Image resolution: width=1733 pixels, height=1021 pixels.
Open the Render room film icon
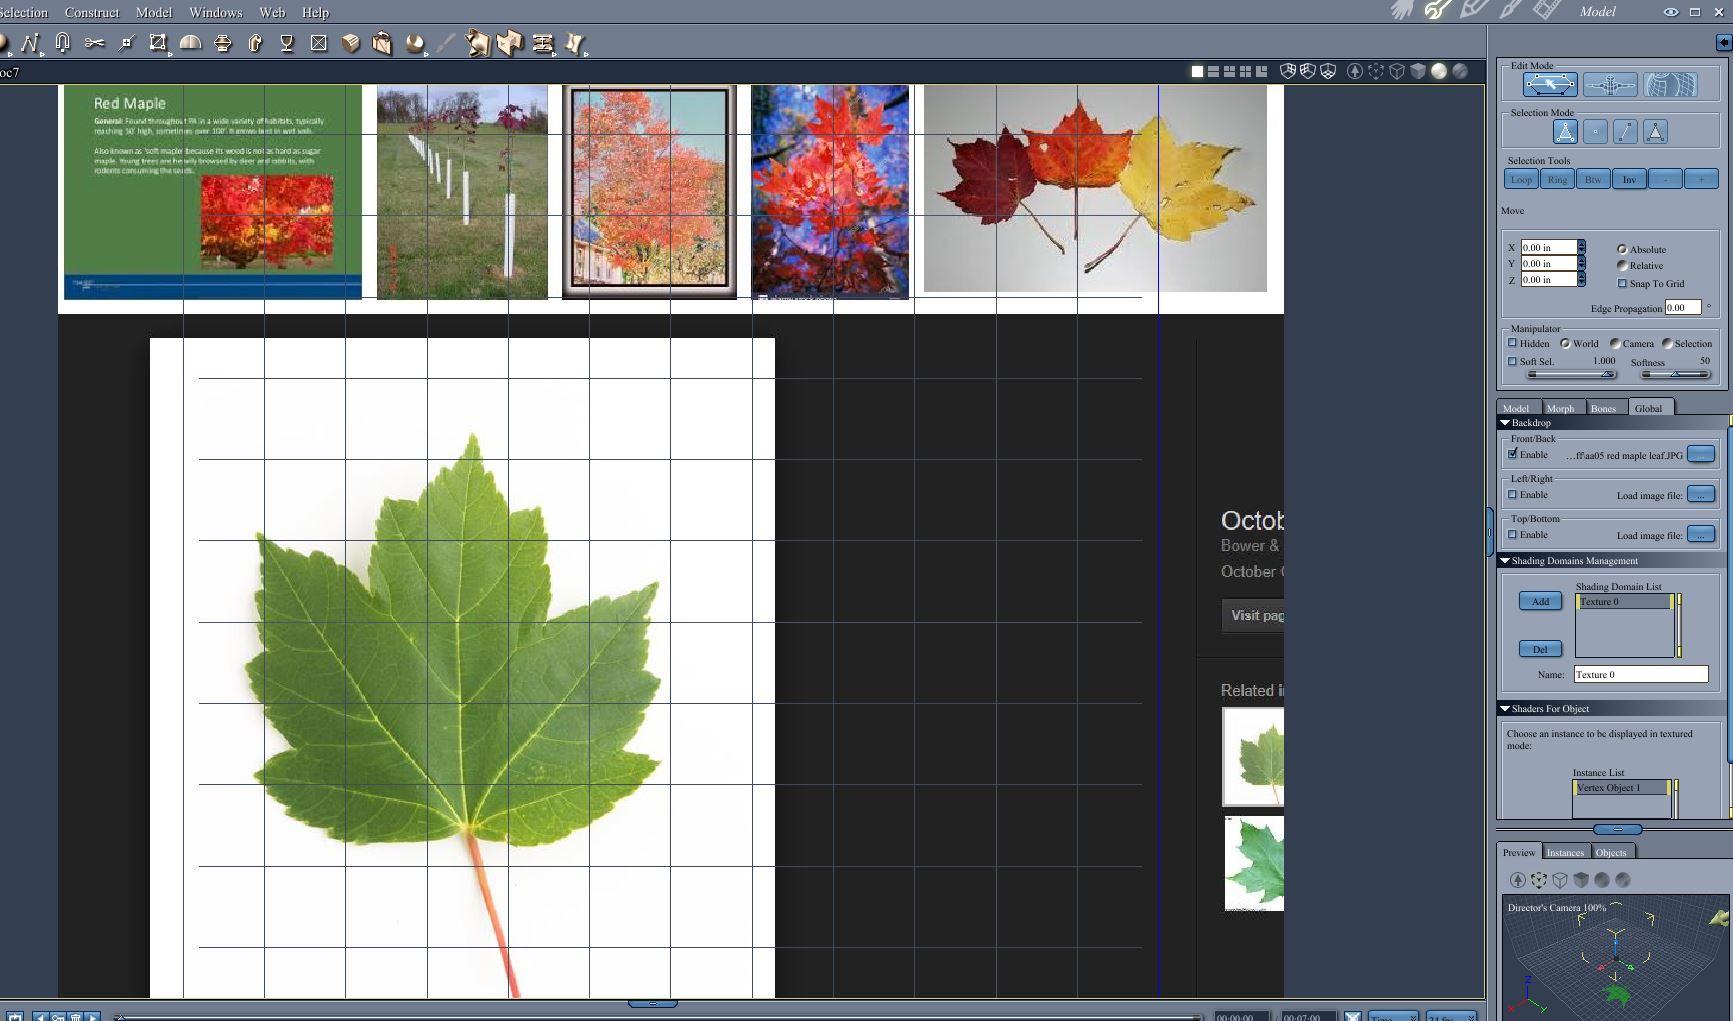1546,11
